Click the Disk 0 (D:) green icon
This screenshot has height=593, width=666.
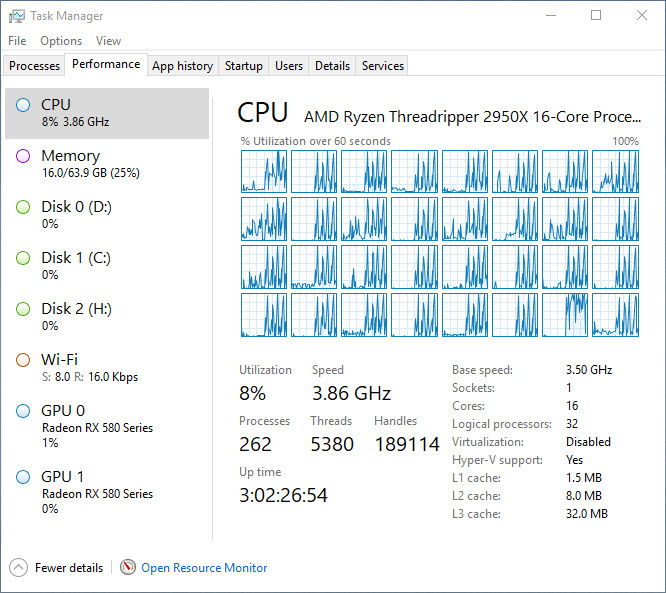23,207
